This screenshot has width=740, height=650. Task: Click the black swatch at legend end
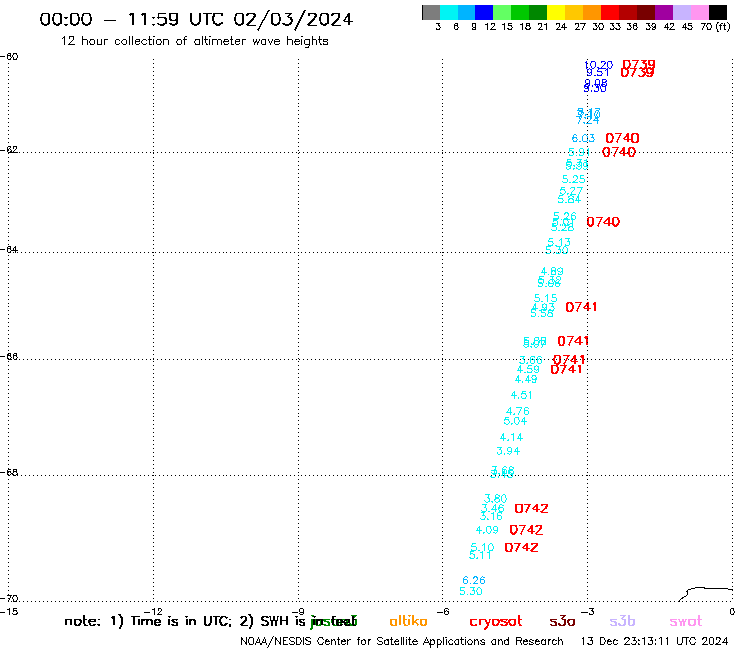coord(718,12)
